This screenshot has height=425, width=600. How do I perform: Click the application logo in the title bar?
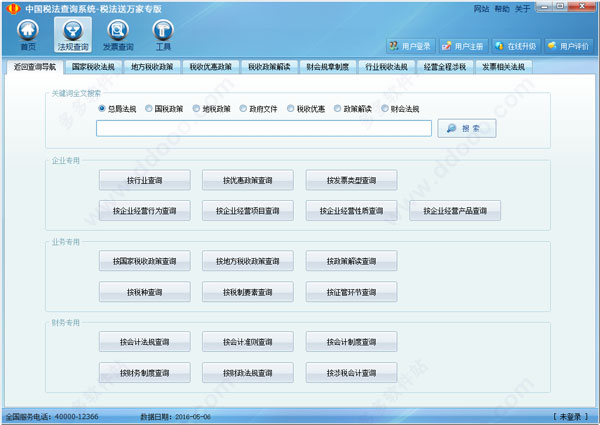point(13,8)
